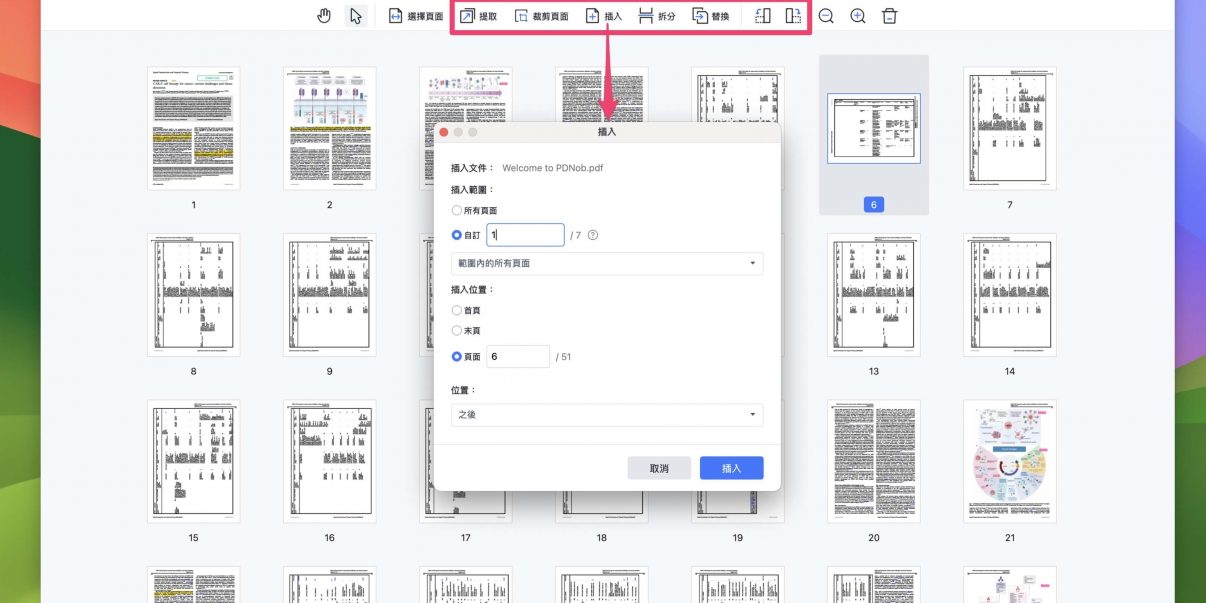Image resolution: width=1206 pixels, height=603 pixels.
Task: Confirm with the blue 插入 button
Action: coord(731,468)
